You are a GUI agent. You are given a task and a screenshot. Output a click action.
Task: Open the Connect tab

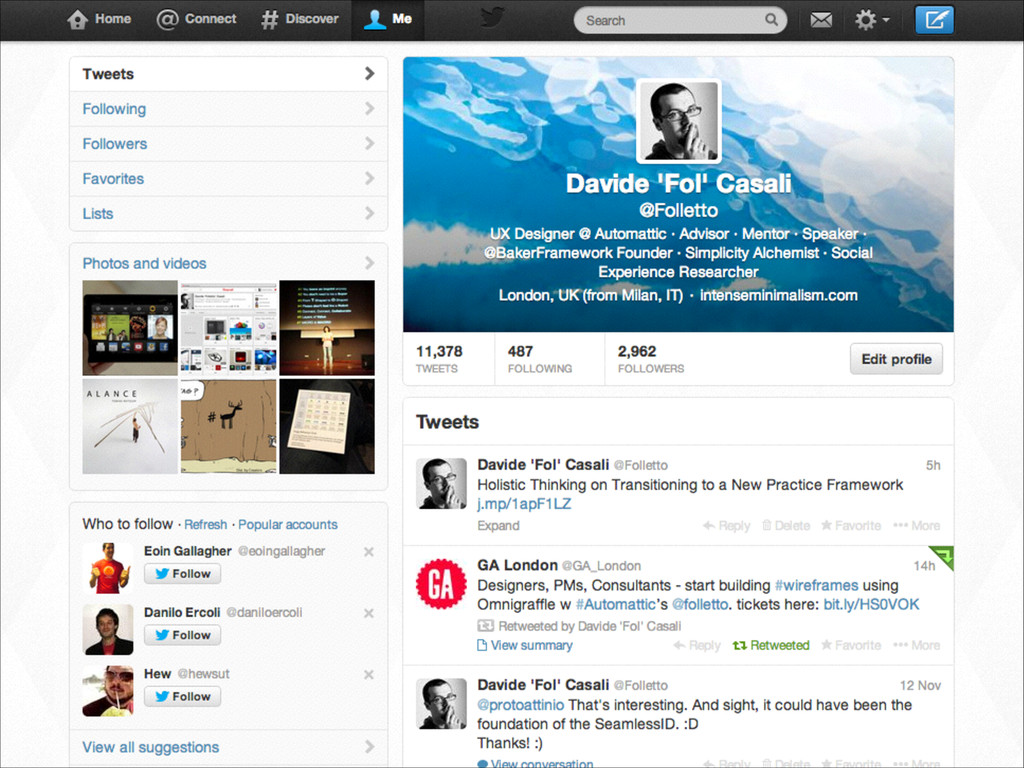point(197,20)
